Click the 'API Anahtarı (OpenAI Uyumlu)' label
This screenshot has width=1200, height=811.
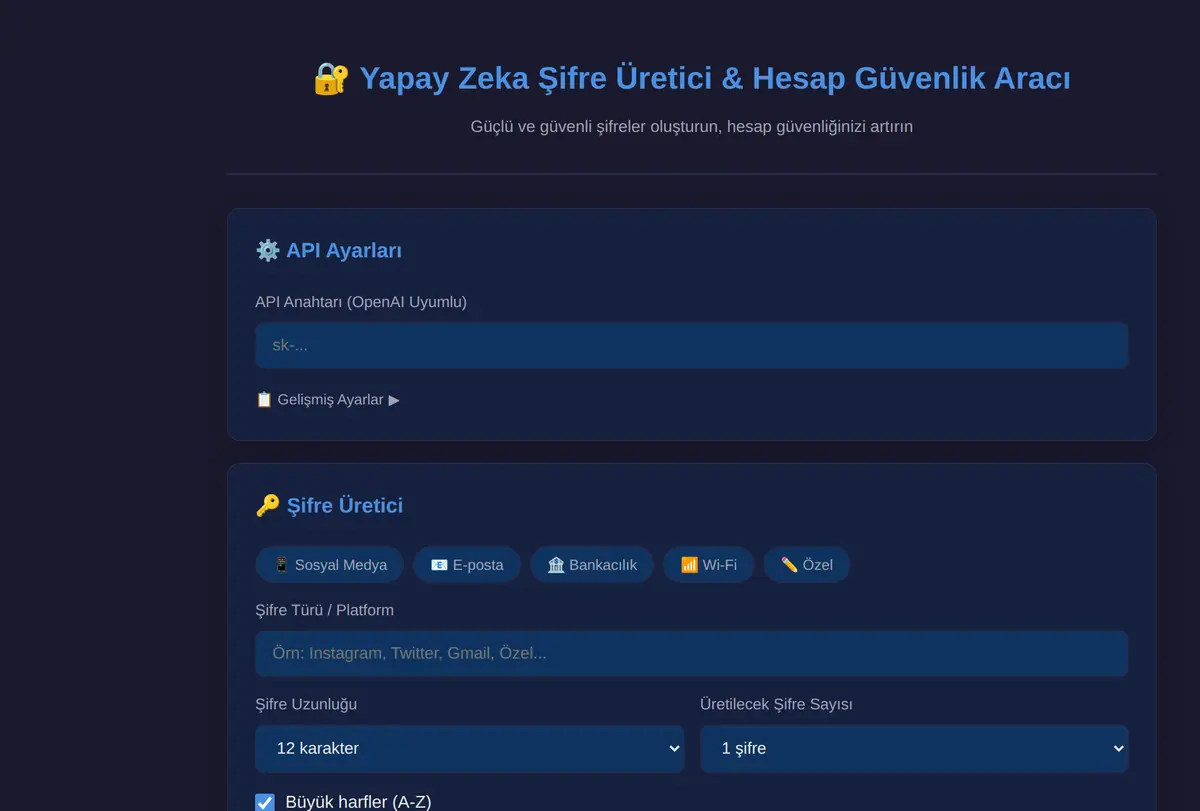coord(361,301)
